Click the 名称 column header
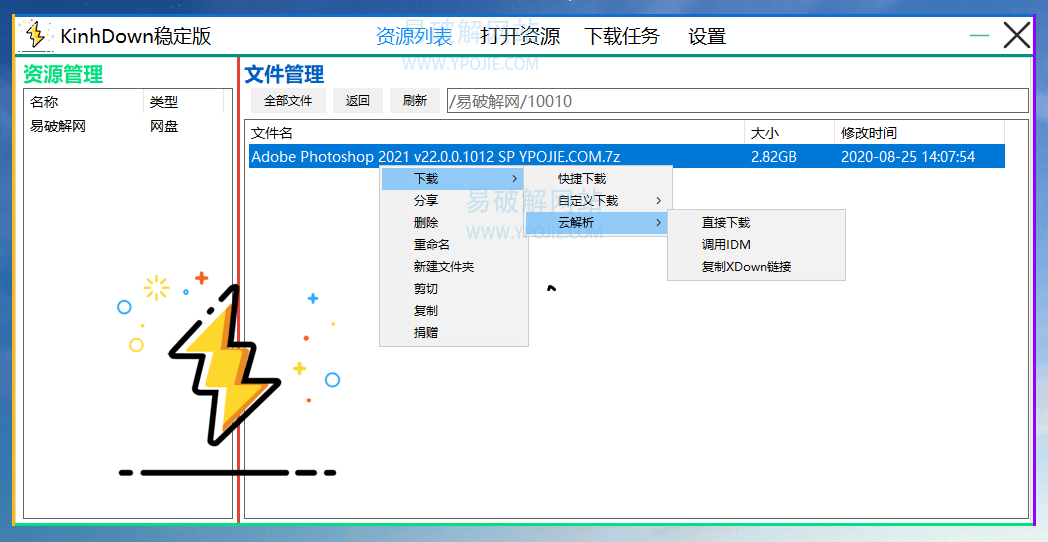The image size is (1048, 542). coord(84,102)
